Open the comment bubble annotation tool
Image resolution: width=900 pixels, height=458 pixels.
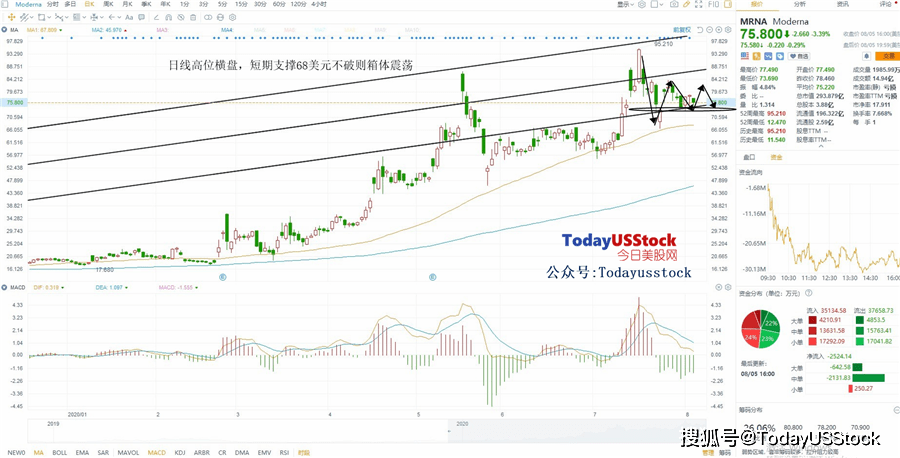[x=141, y=17]
